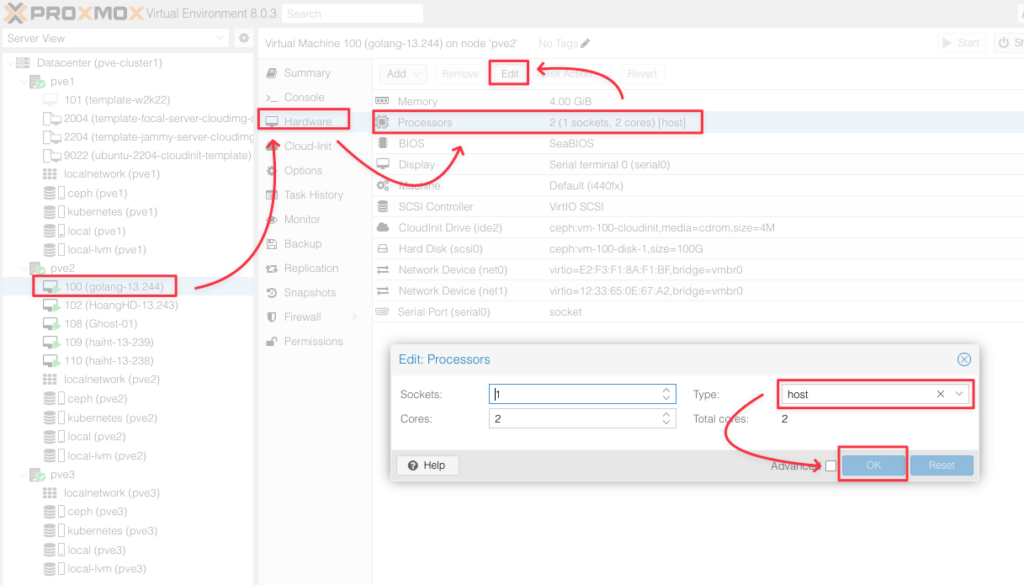Viewport: 1024px width, 585px height.
Task: Open the Cloud-Init tab
Action: [306, 146]
